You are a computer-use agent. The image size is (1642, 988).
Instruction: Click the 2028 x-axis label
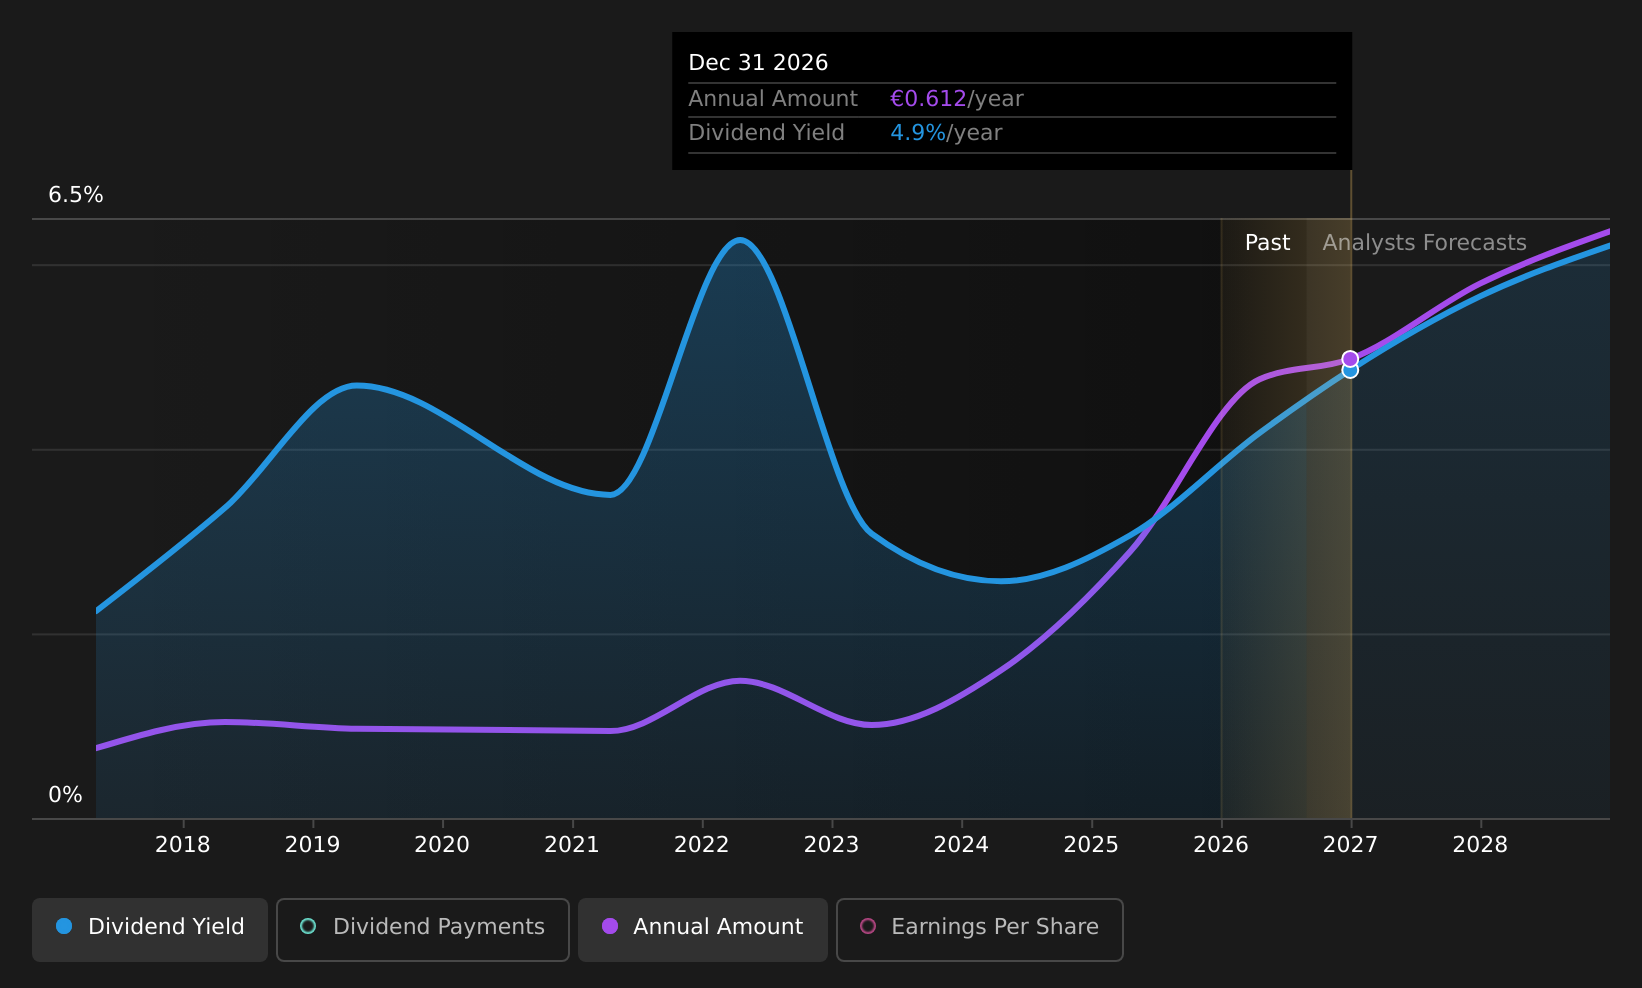tap(1480, 845)
